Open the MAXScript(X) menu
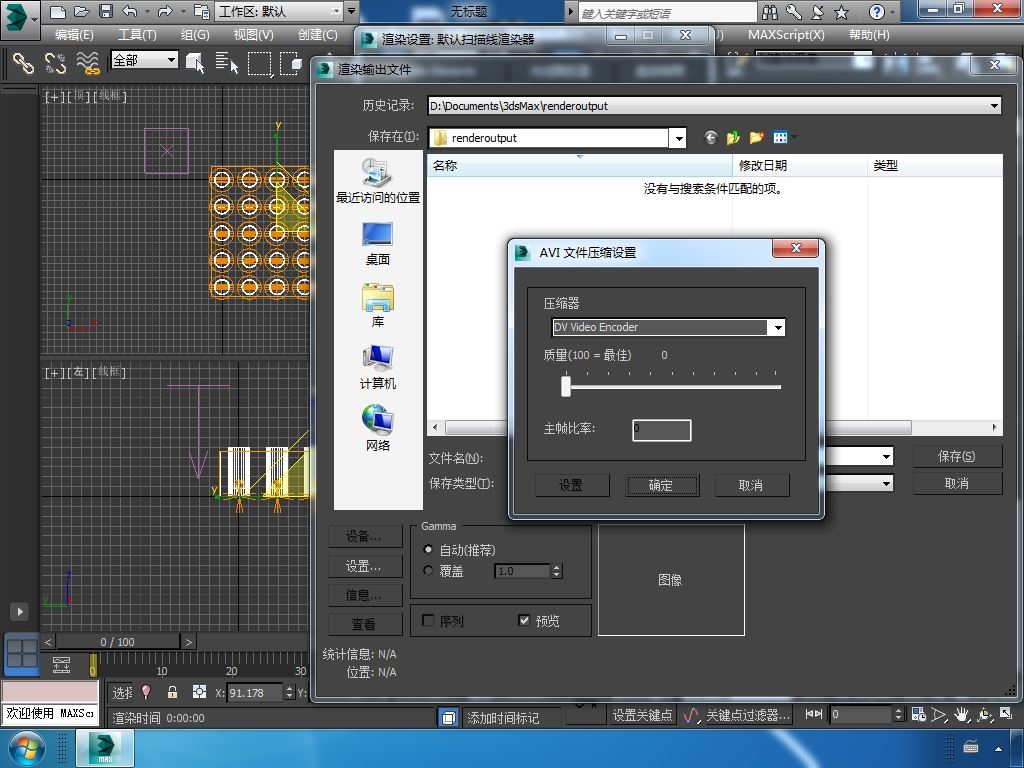This screenshot has width=1024, height=768. (786, 35)
